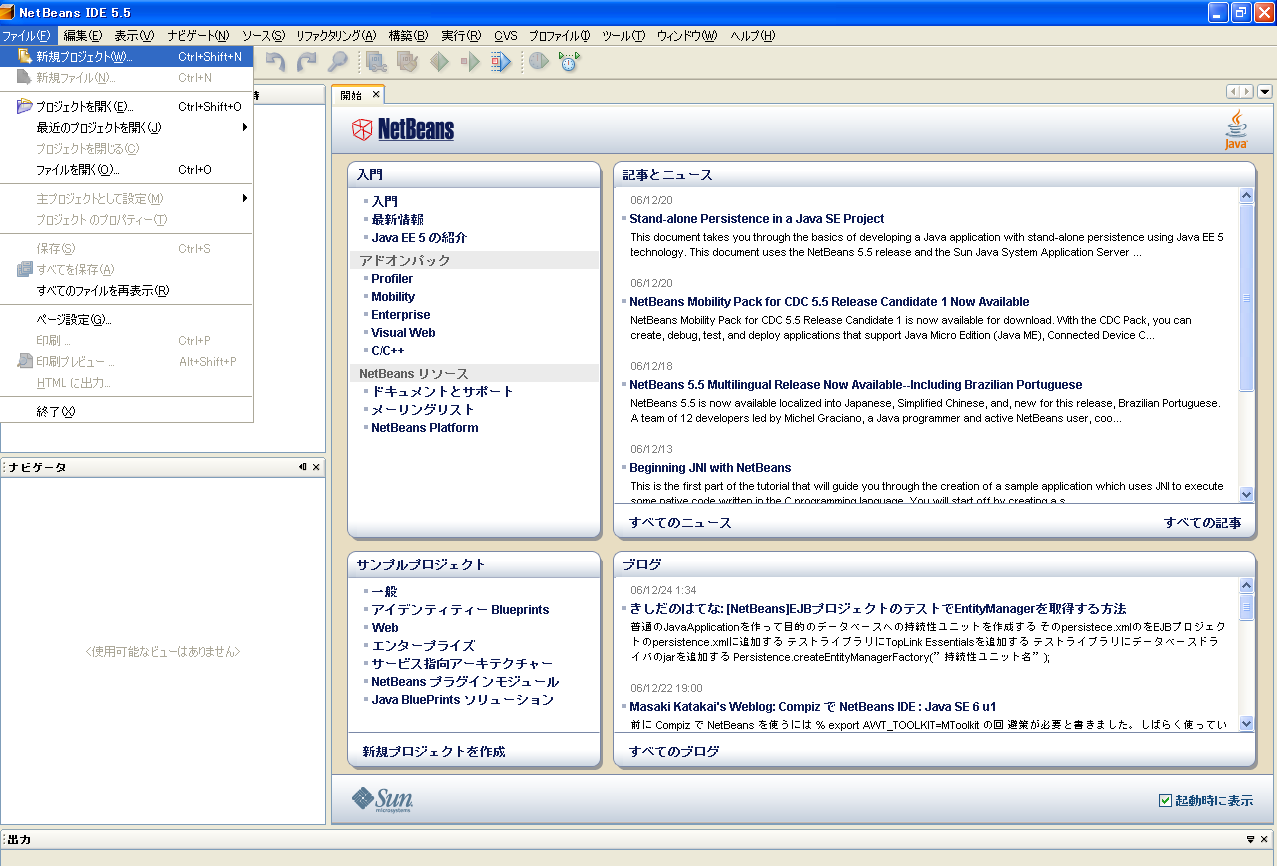Image resolution: width=1277 pixels, height=866 pixels.
Task: Click the magnifier Find icon in toolbar
Action: [338, 62]
